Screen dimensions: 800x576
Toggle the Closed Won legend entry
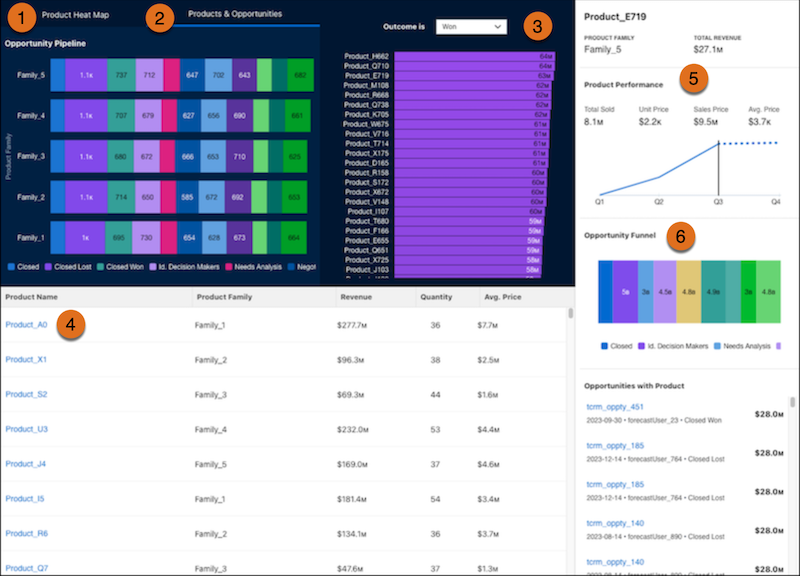(x=120, y=267)
